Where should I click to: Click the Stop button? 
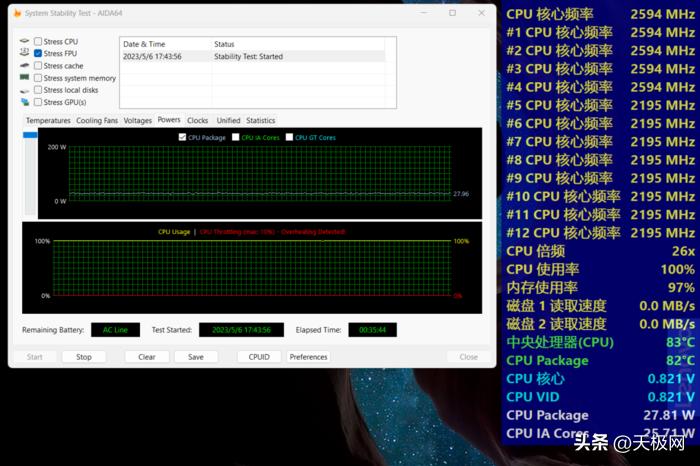tap(83, 357)
